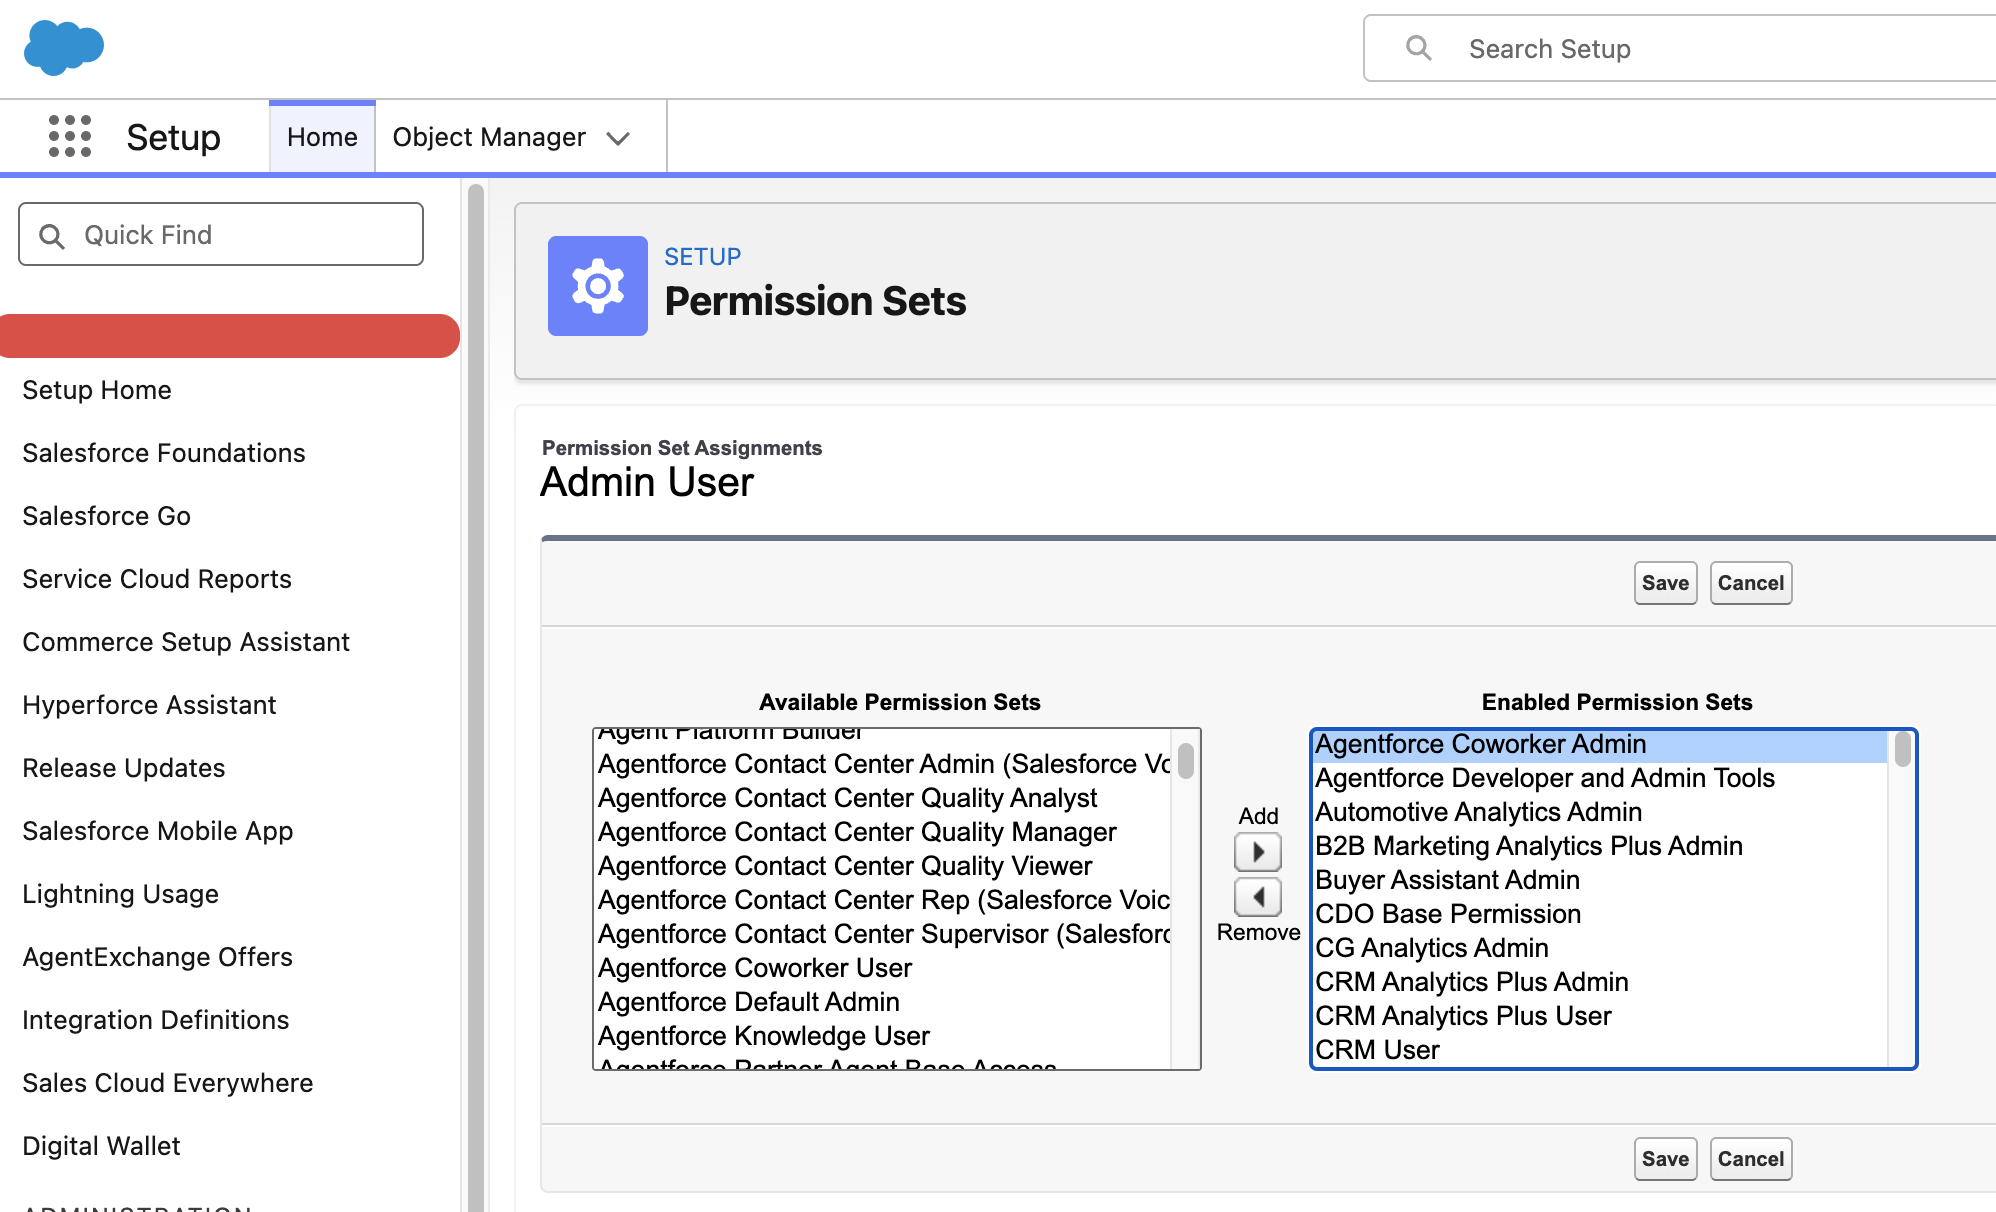Open Setup Home in sidebar
Screen dimensions: 1996x1212
(x=97, y=390)
